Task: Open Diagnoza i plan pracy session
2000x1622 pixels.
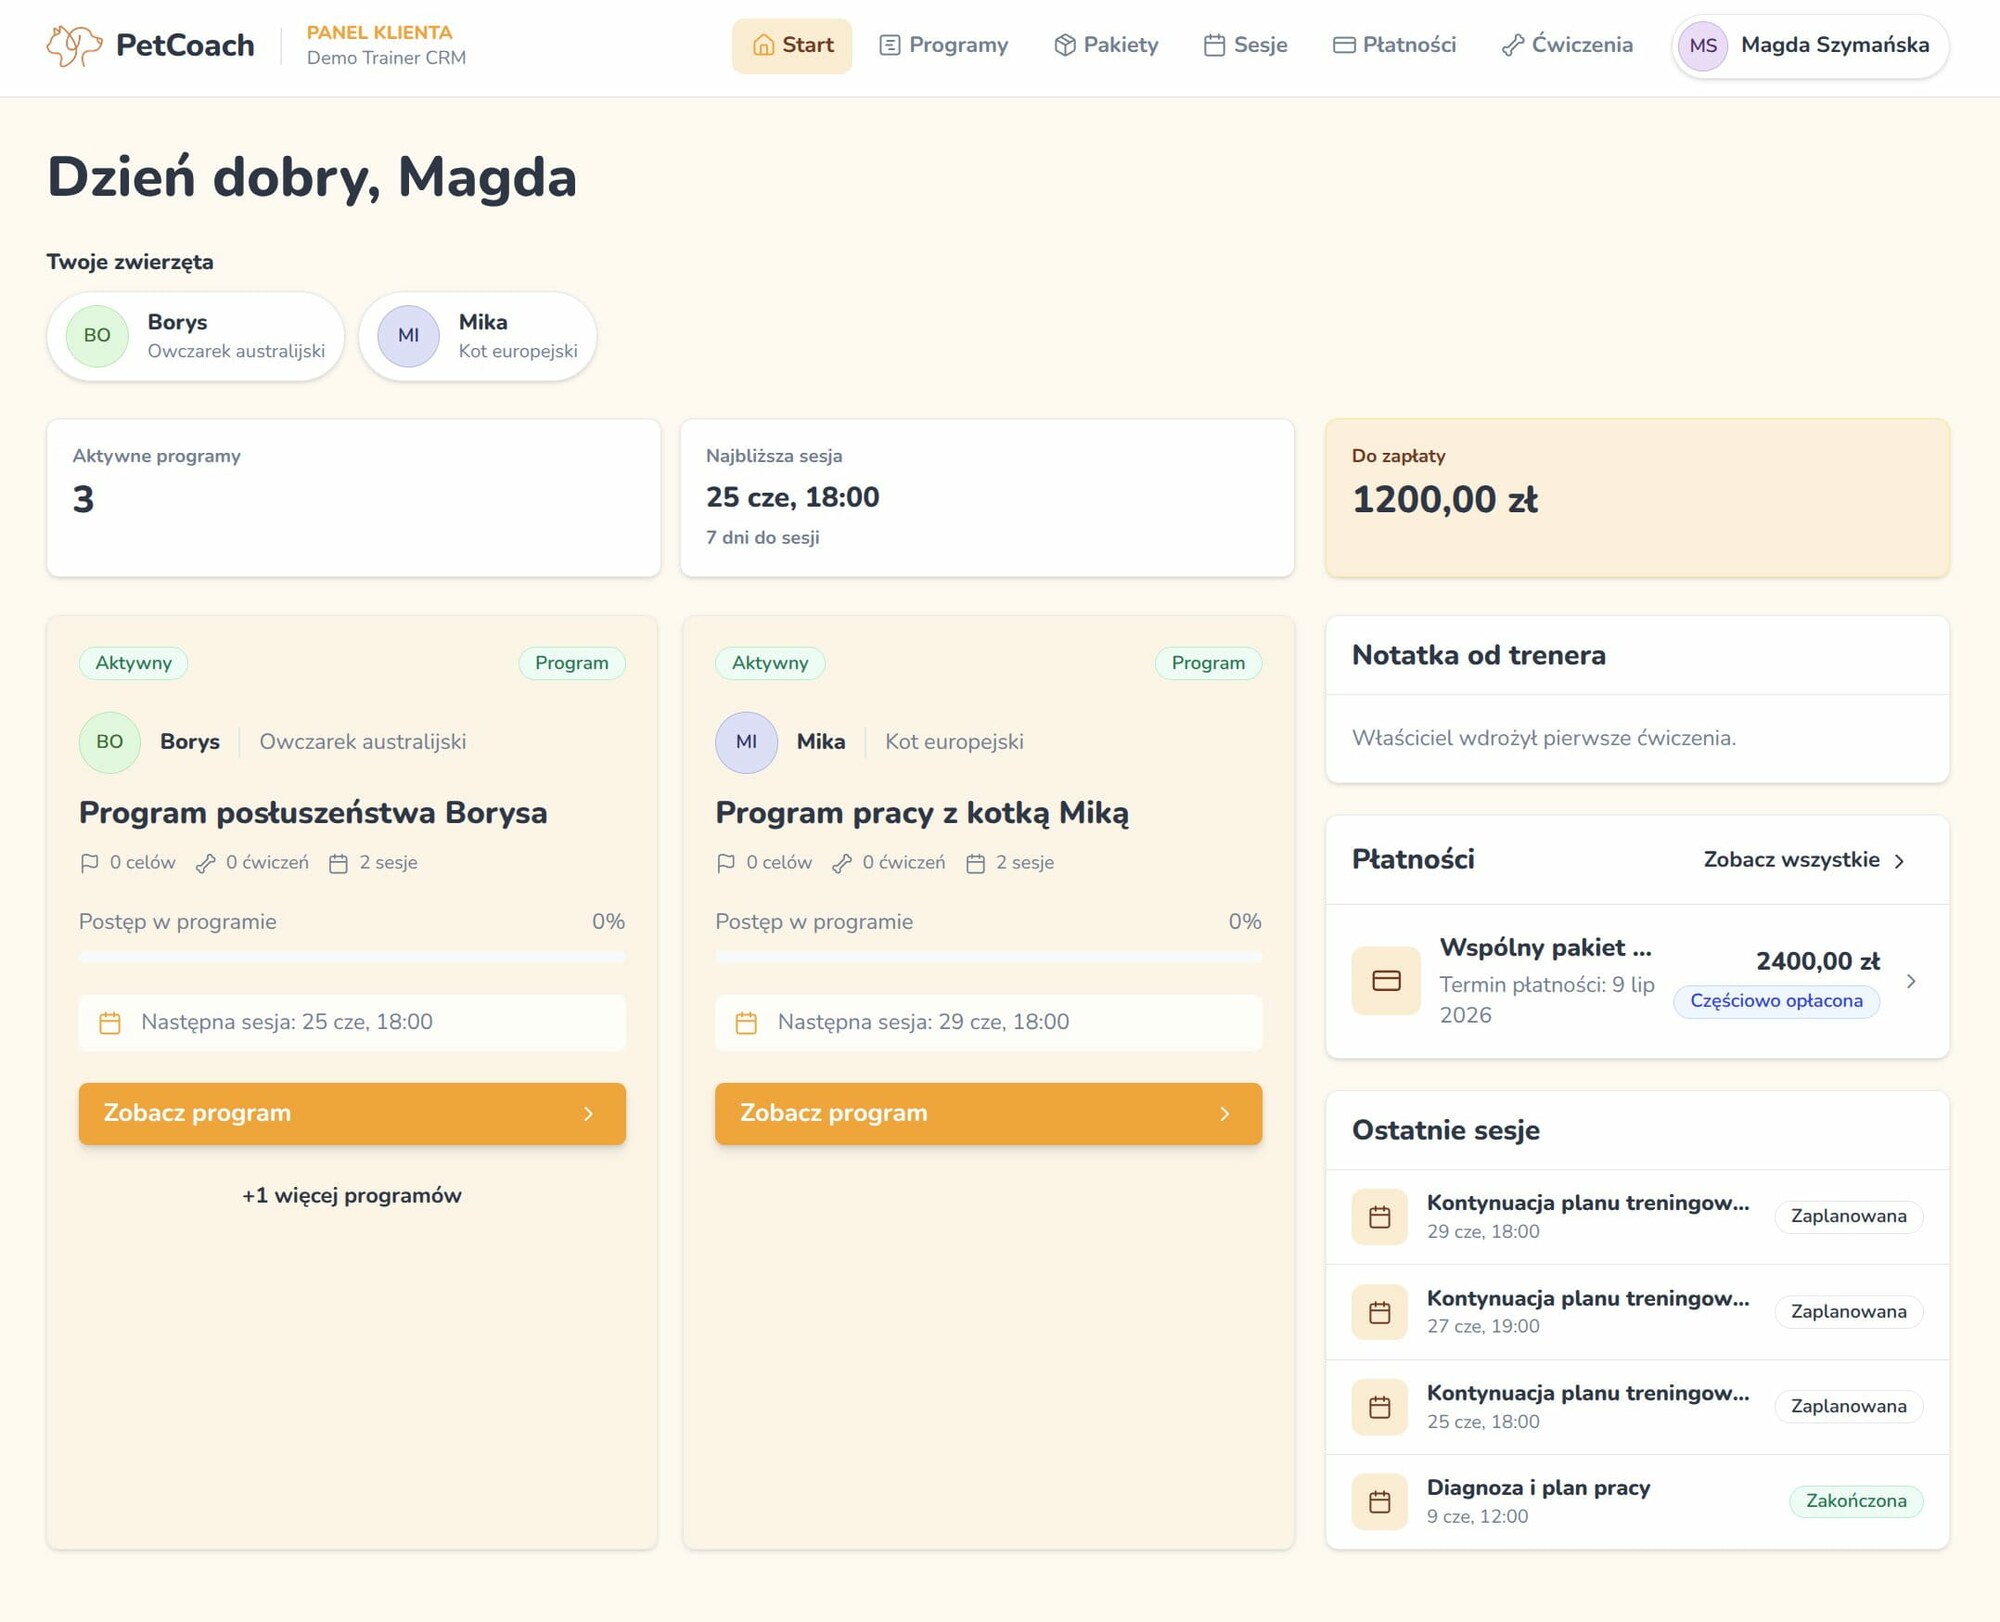Action: click(x=1637, y=1502)
